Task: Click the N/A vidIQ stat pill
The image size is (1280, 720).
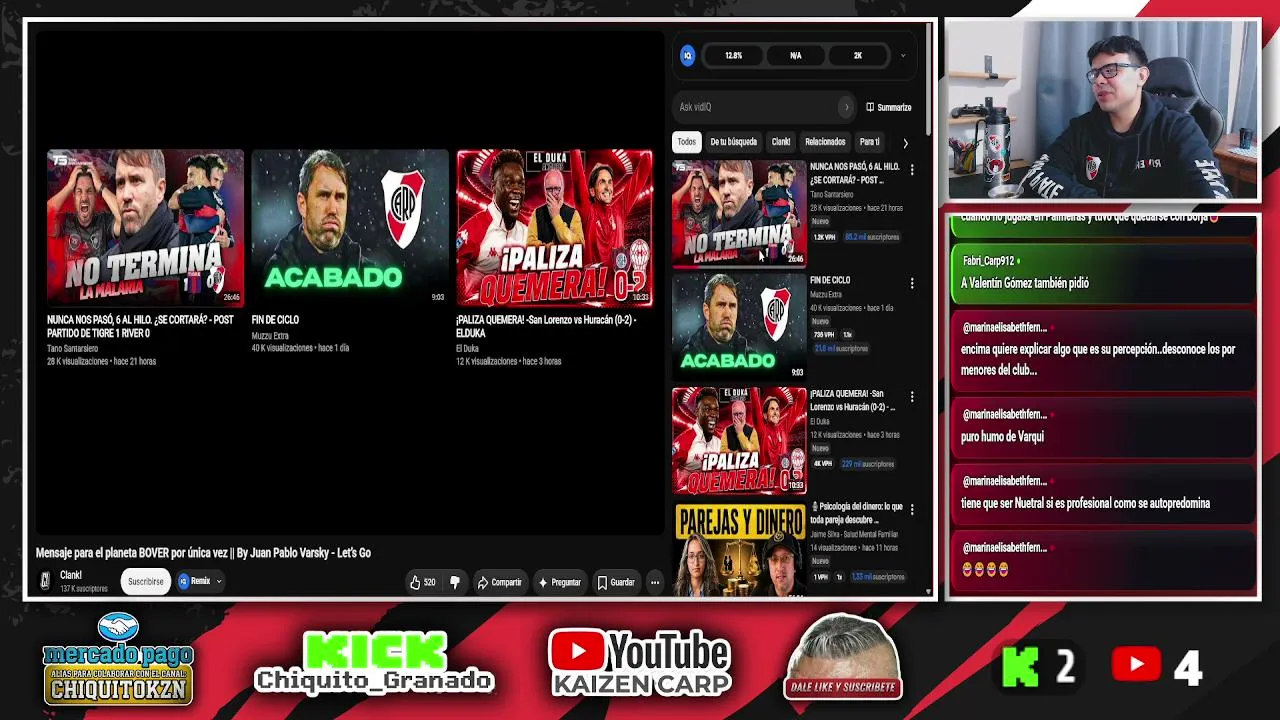Action: [796, 56]
